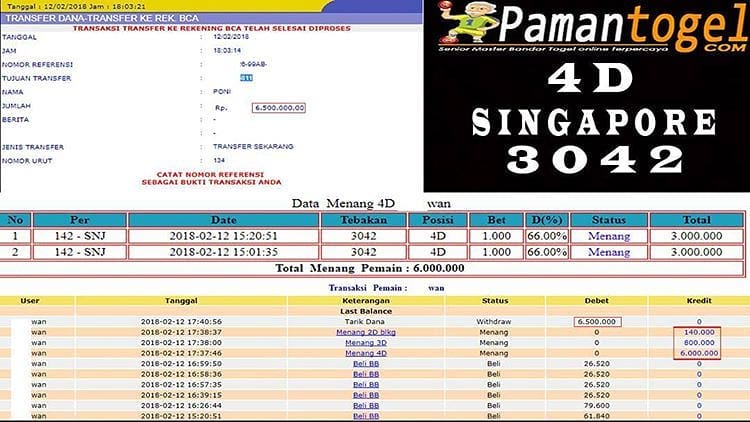Click the Jam value 18:03:14
Image resolution: width=750 pixels, height=422 pixels.
pyautogui.click(x=227, y=50)
